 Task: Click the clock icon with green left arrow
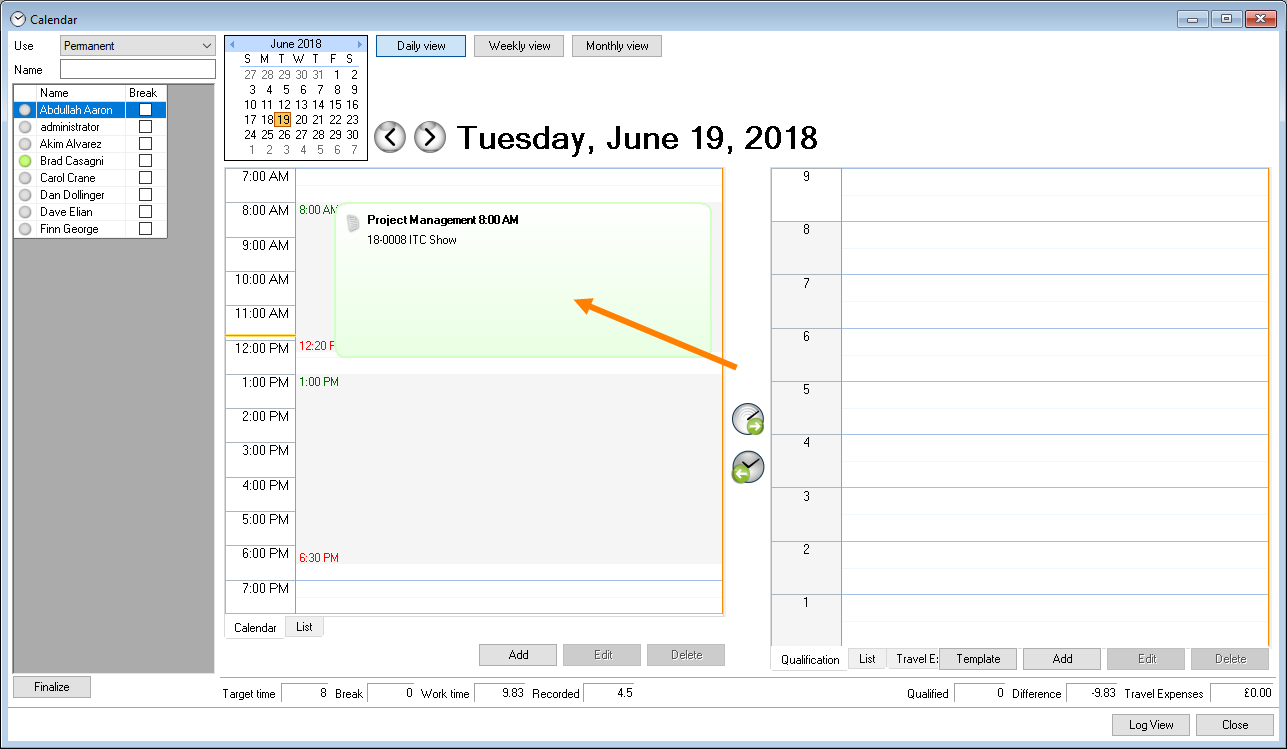(x=748, y=467)
